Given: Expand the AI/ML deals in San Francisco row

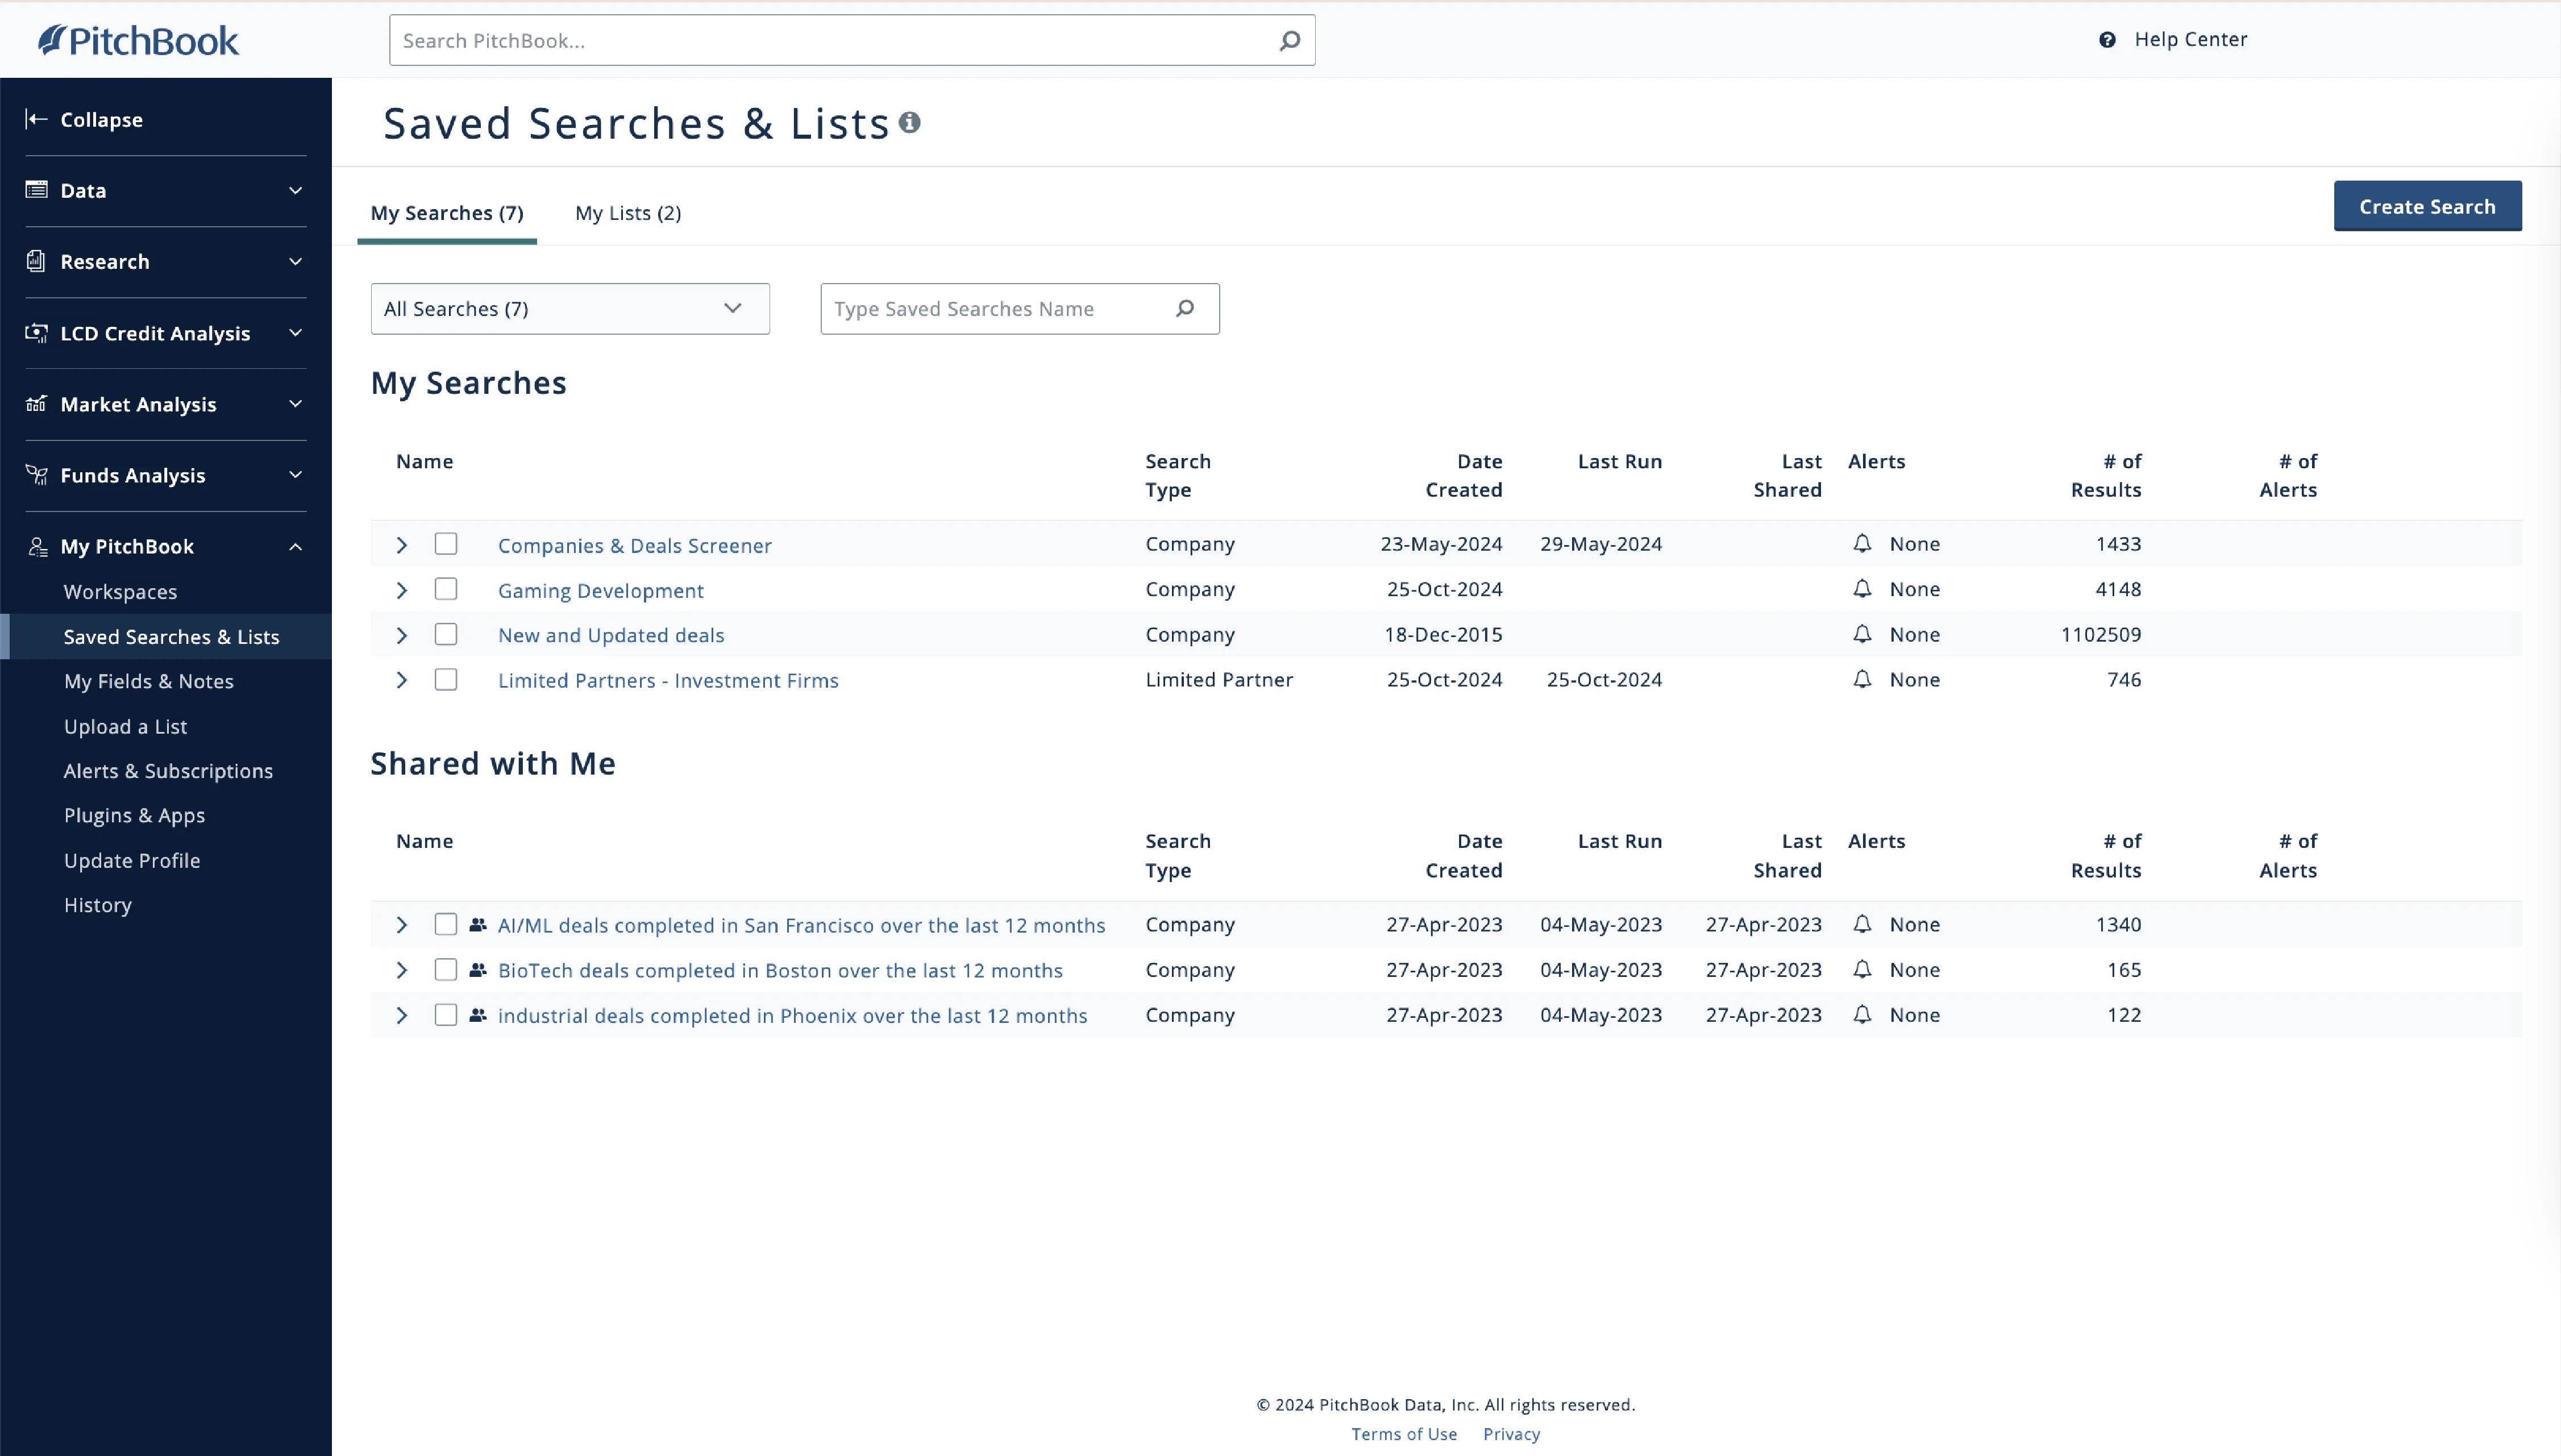Looking at the screenshot, I should coord(402,925).
